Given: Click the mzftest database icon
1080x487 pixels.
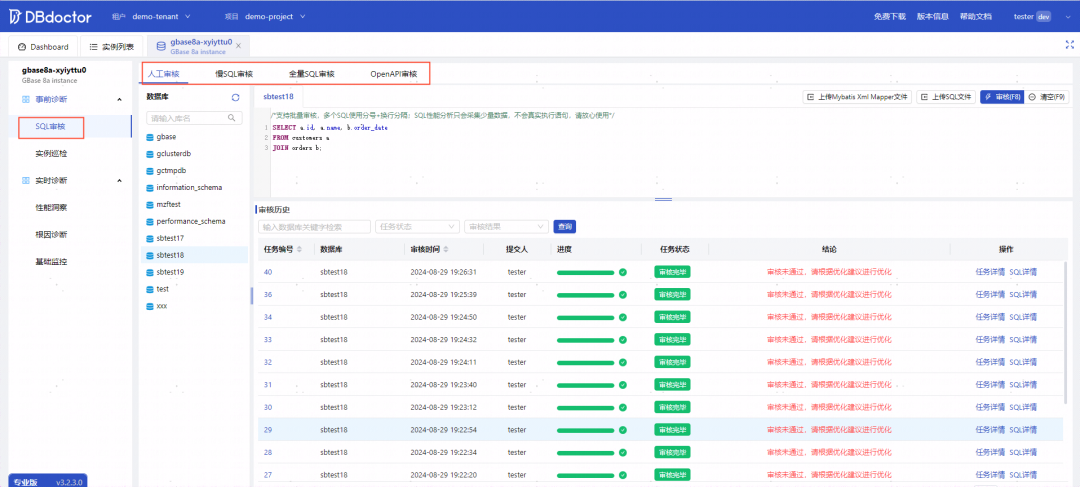Looking at the screenshot, I should [x=150, y=205].
